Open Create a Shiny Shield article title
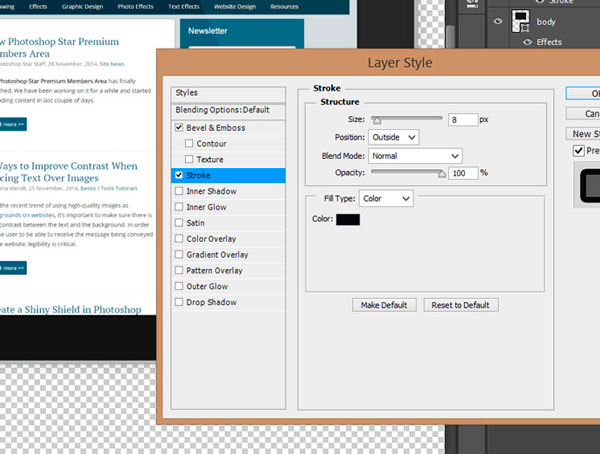This screenshot has height=454, width=600. (x=70, y=309)
